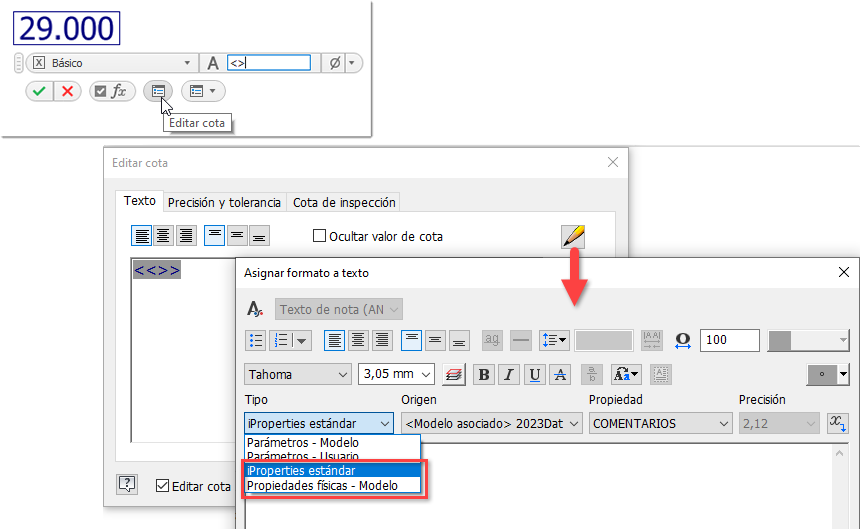This screenshot has width=860, height=529.
Task: Add the text parameter with x icon
Action: pyautogui.click(x=838, y=423)
